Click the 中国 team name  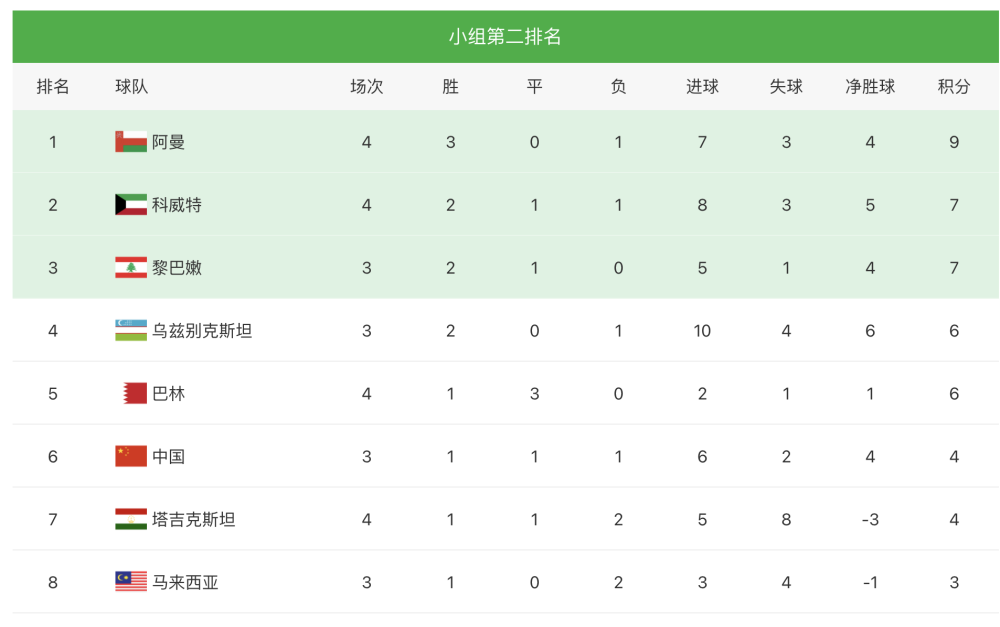click(169, 457)
